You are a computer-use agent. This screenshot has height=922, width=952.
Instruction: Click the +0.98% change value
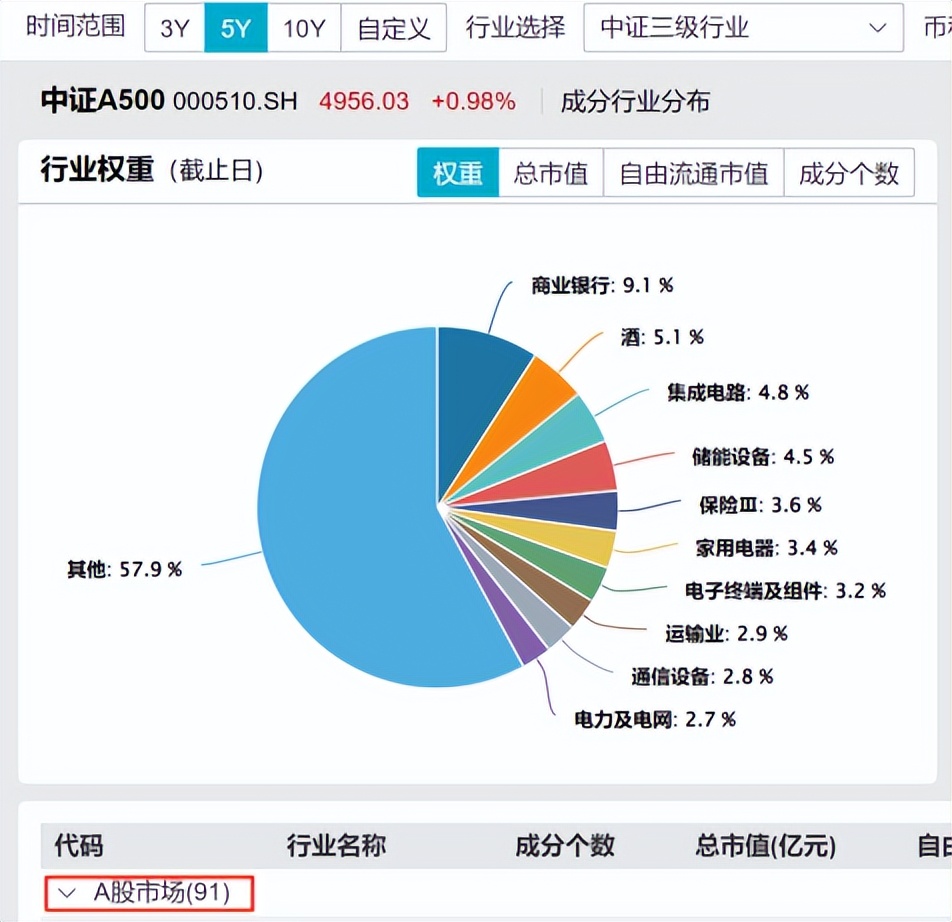[x=474, y=101]
